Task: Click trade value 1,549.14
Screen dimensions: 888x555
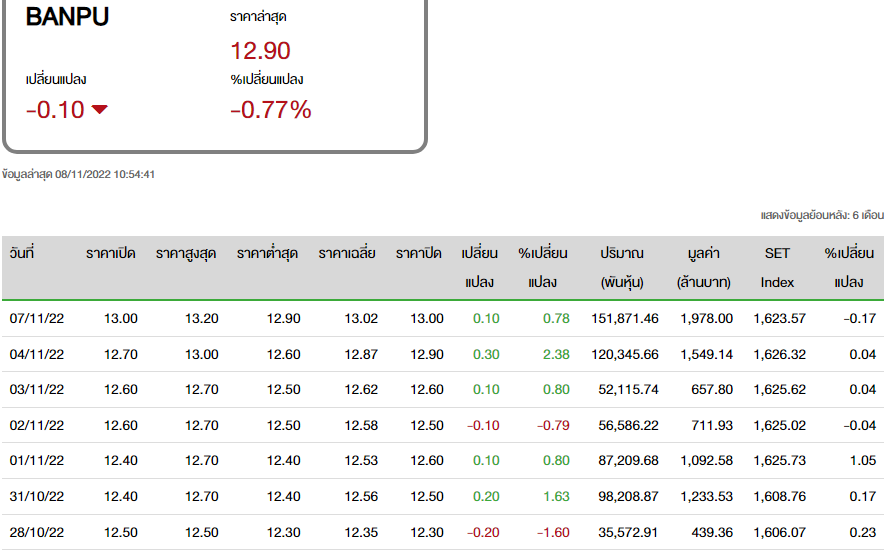Action: [x=706, y=355]
